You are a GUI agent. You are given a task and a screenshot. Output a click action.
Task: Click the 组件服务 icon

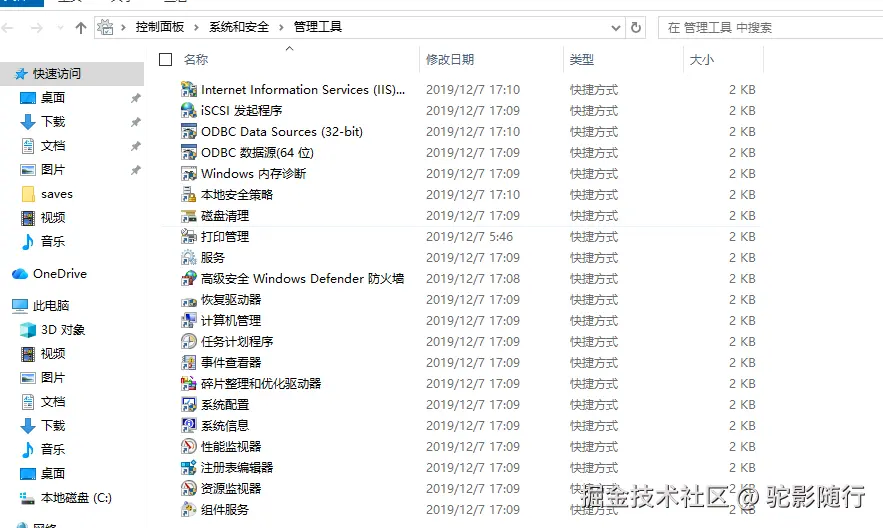pos(189,510)
